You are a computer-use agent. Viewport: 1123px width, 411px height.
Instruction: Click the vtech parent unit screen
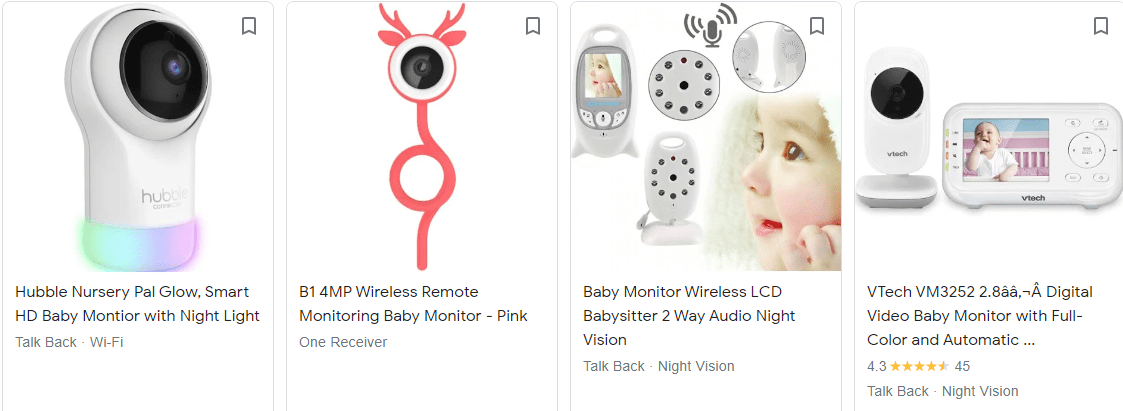coord(991,149)
